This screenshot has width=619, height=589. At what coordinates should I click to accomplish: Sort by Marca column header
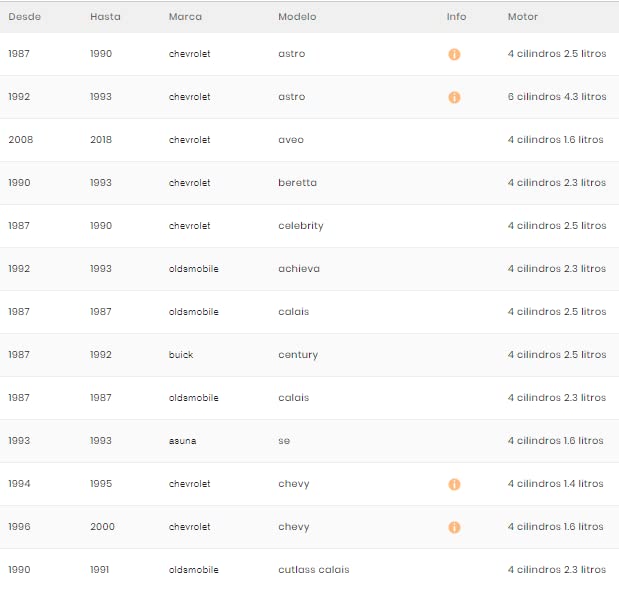[x=185, y=17]
